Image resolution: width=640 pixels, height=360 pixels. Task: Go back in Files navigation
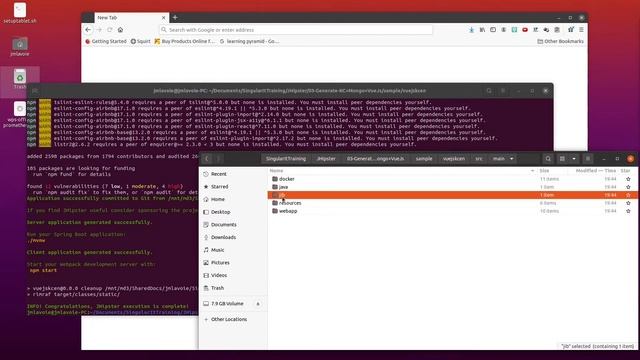point(207,159)
